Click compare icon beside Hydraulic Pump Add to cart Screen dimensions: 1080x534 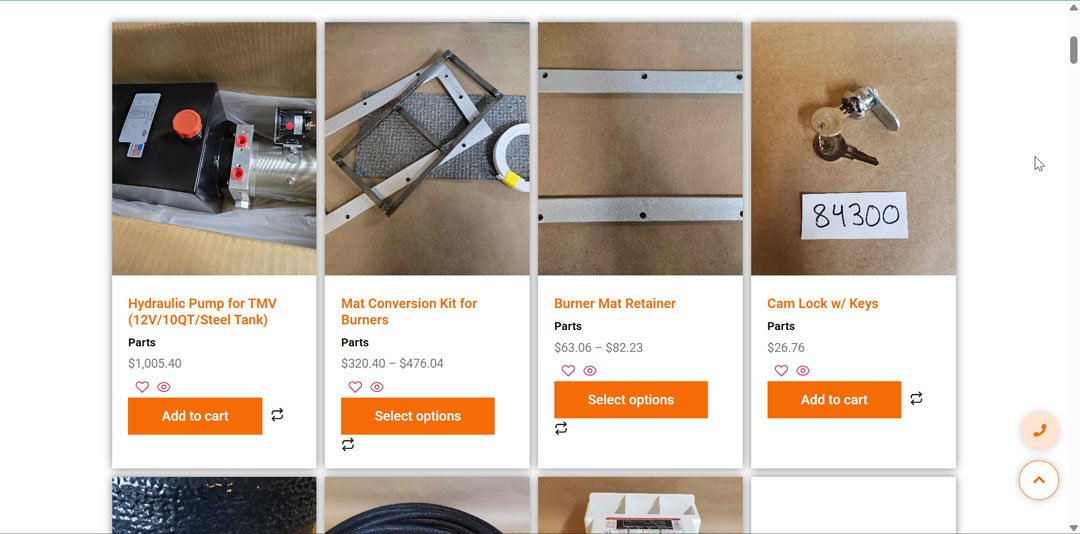277,415
